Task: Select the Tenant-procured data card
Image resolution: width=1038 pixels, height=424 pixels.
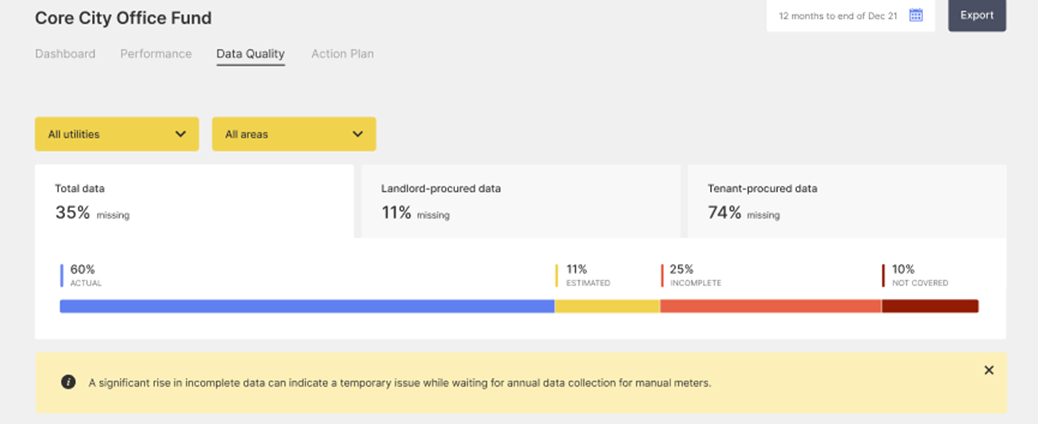Action: click(x=846, y=201)
